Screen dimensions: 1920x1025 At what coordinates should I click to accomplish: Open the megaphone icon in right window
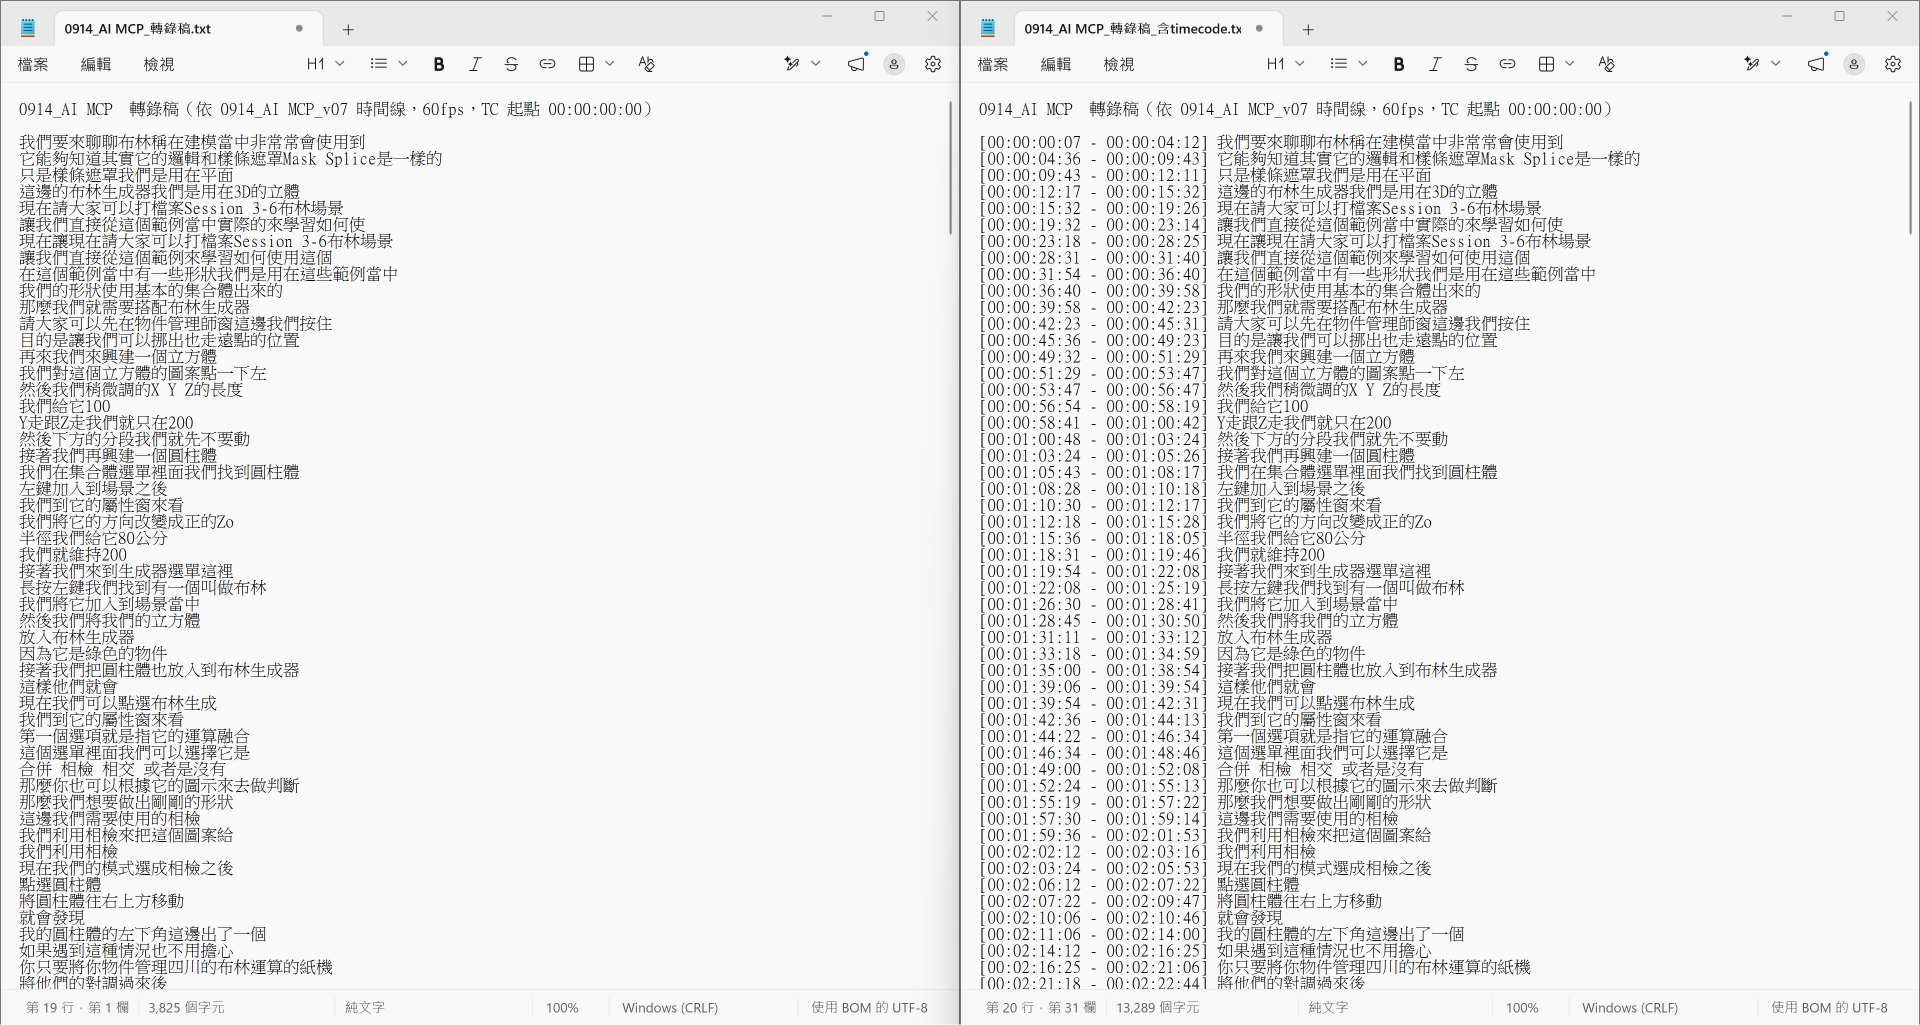1816,64
